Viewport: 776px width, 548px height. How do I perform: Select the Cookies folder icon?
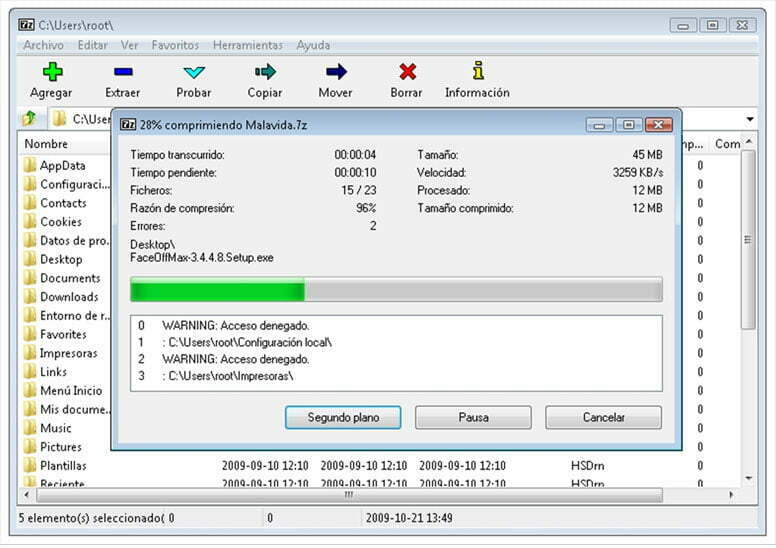pyautogui.click(x=30, y=221)
